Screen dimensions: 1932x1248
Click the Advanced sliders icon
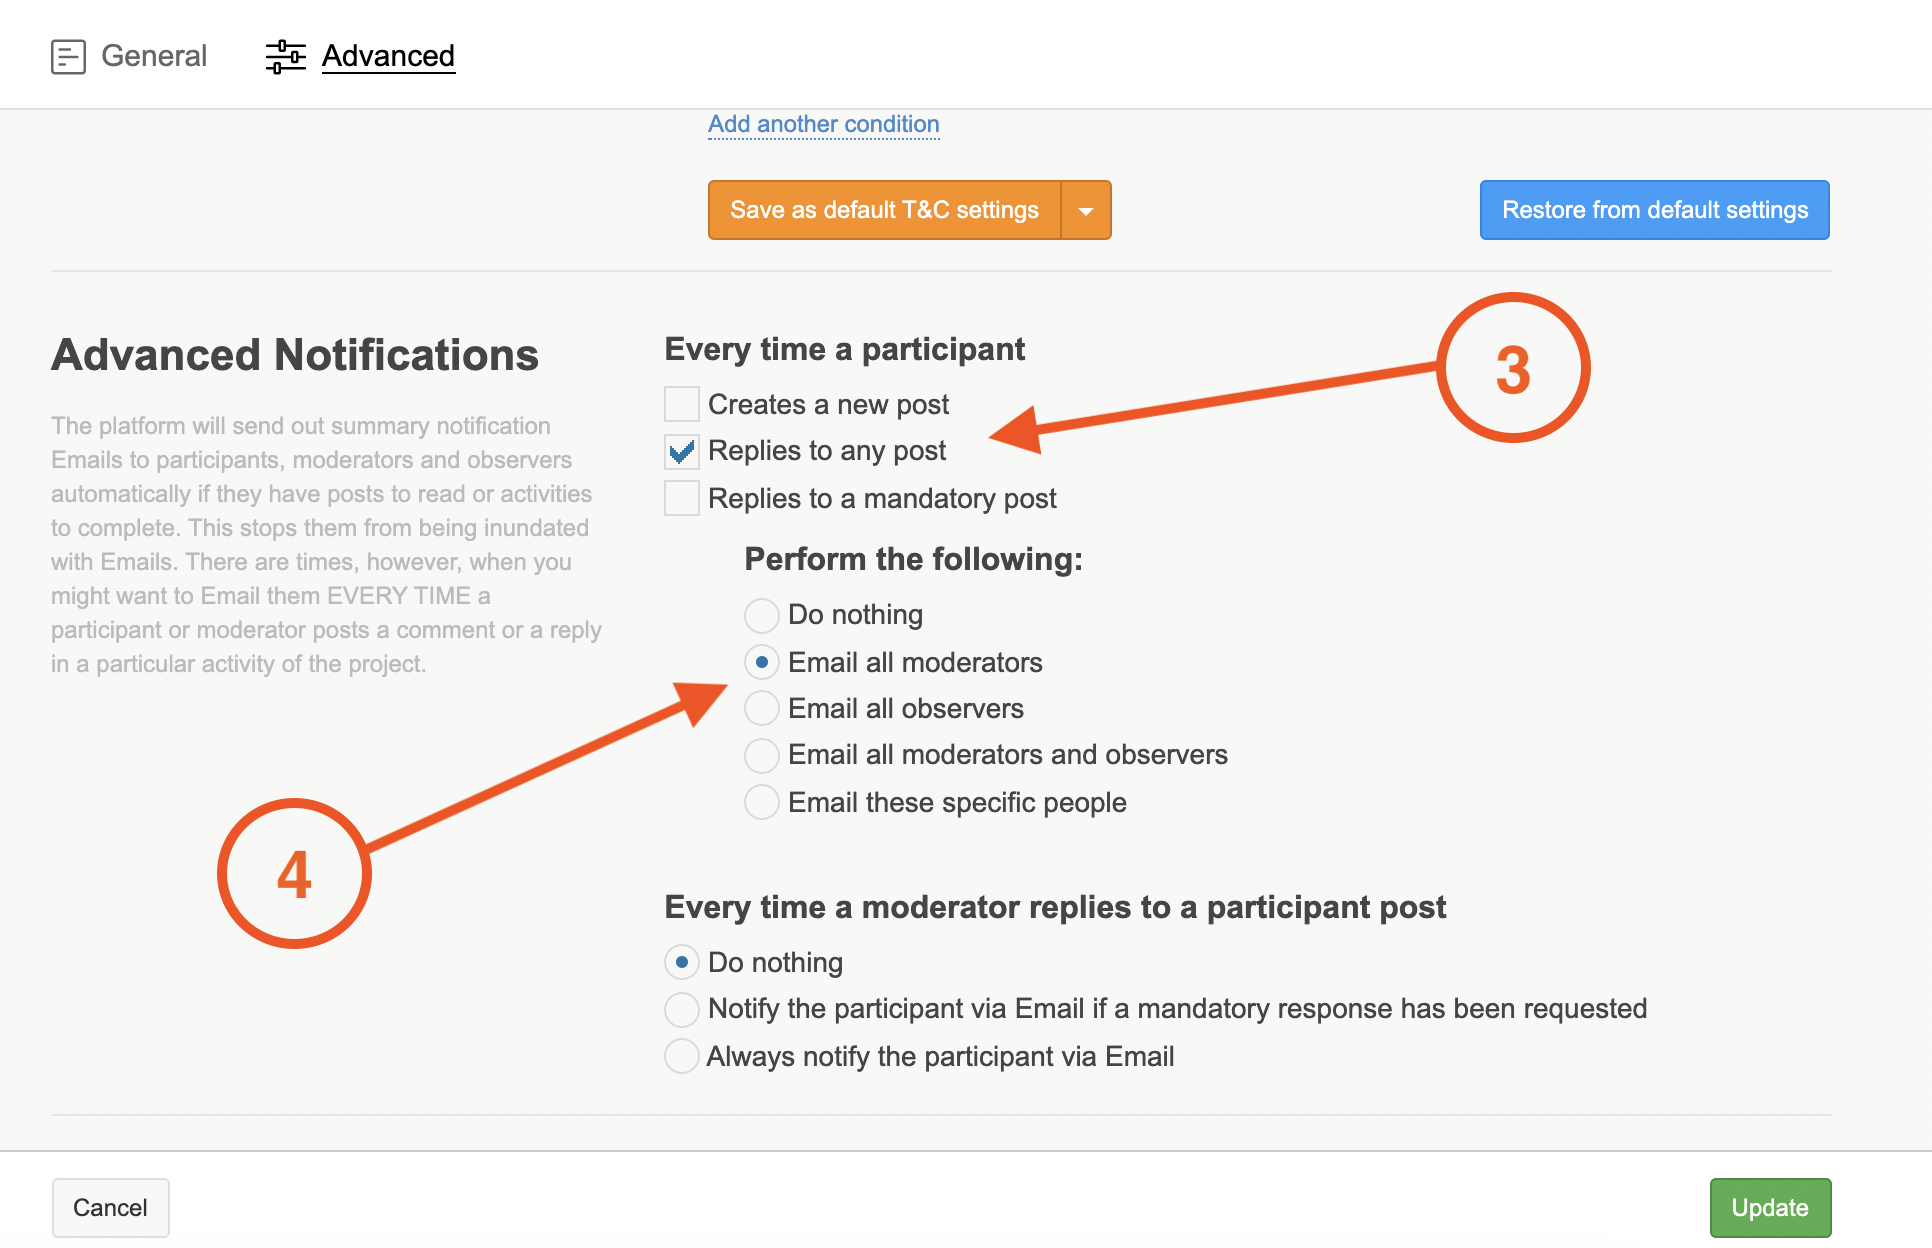coord(285,56)
